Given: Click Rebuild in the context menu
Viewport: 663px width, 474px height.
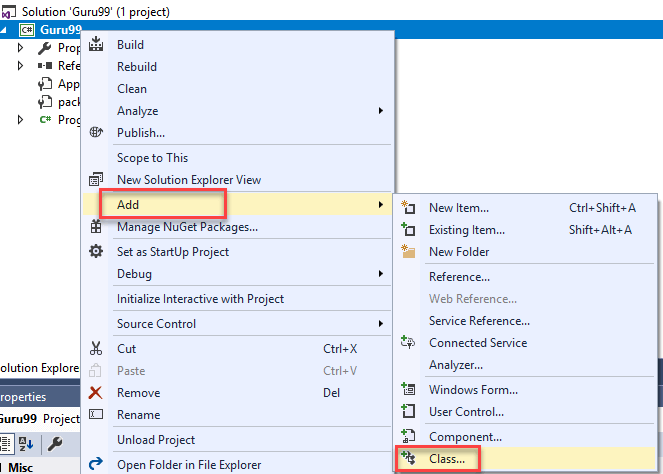Looking at the screenshot, I should [137, 67].
